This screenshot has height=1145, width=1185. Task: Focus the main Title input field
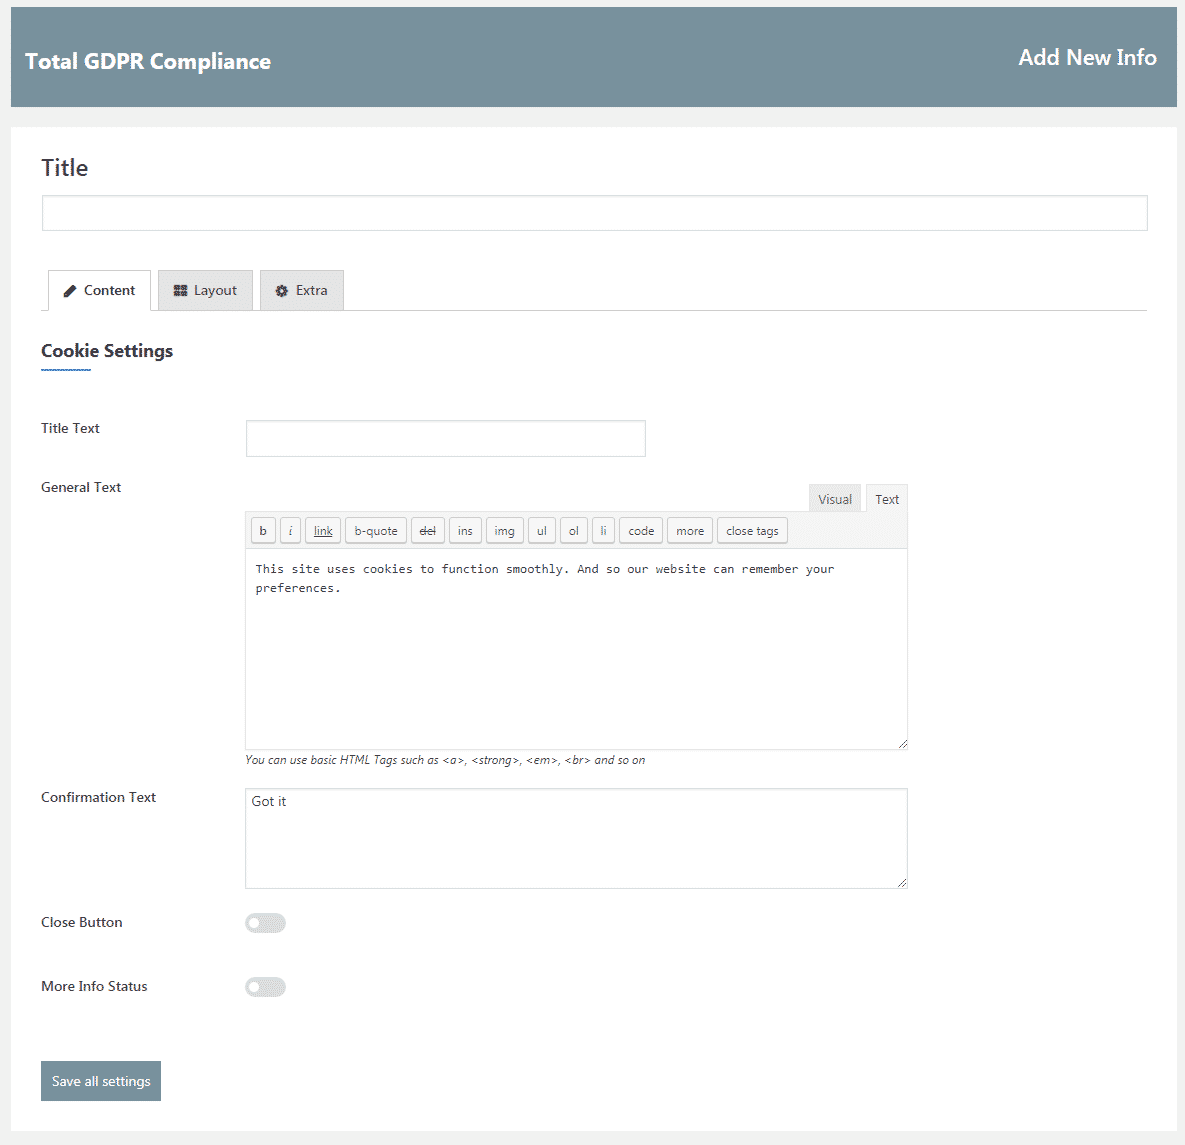594,213
